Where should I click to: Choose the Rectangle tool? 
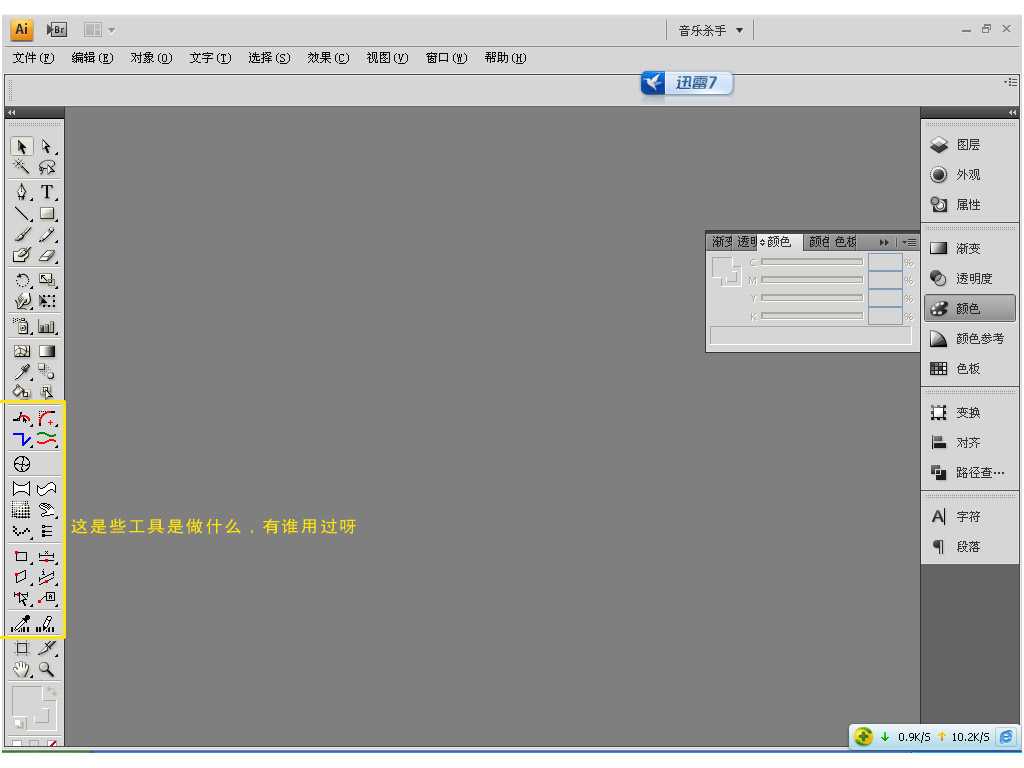pyautogui.click(x=46, y=213)
